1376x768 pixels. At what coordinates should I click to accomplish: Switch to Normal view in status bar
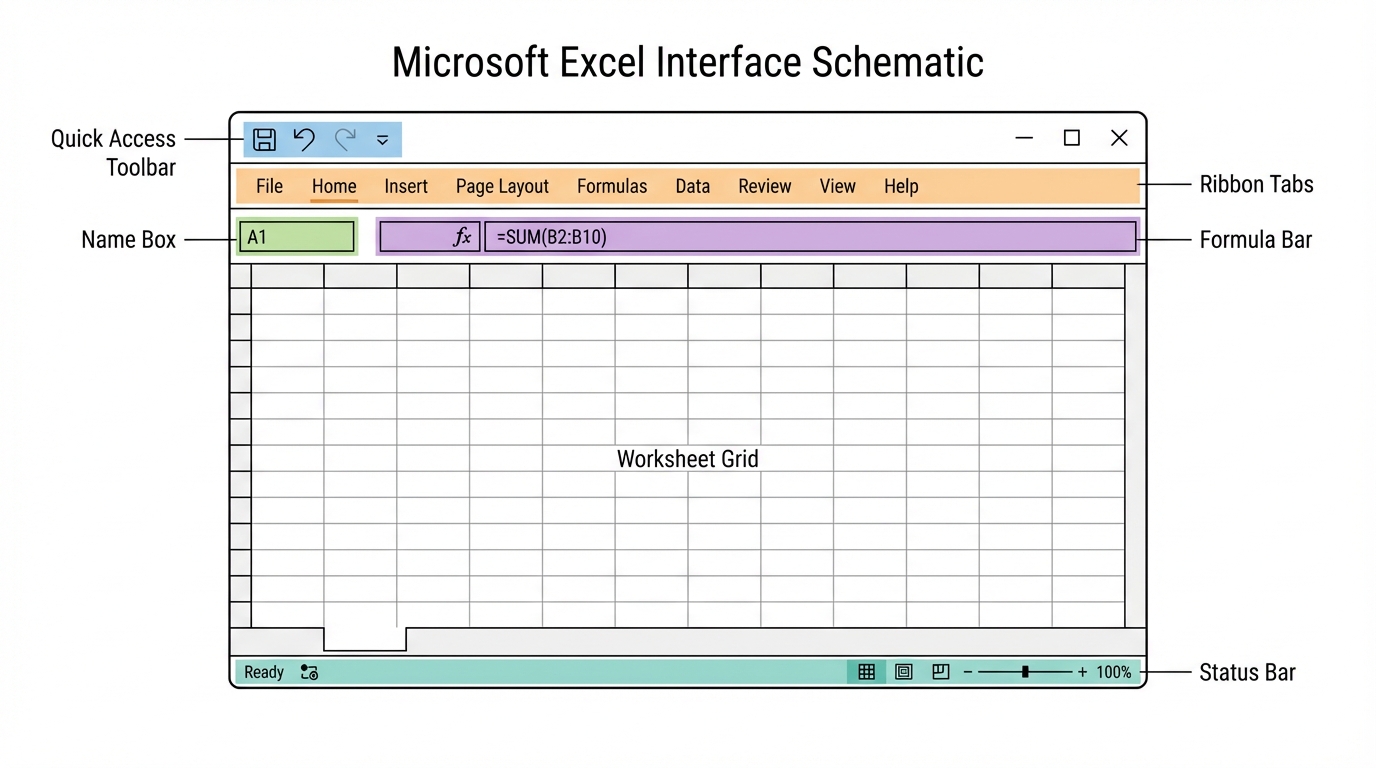point(867,673)
